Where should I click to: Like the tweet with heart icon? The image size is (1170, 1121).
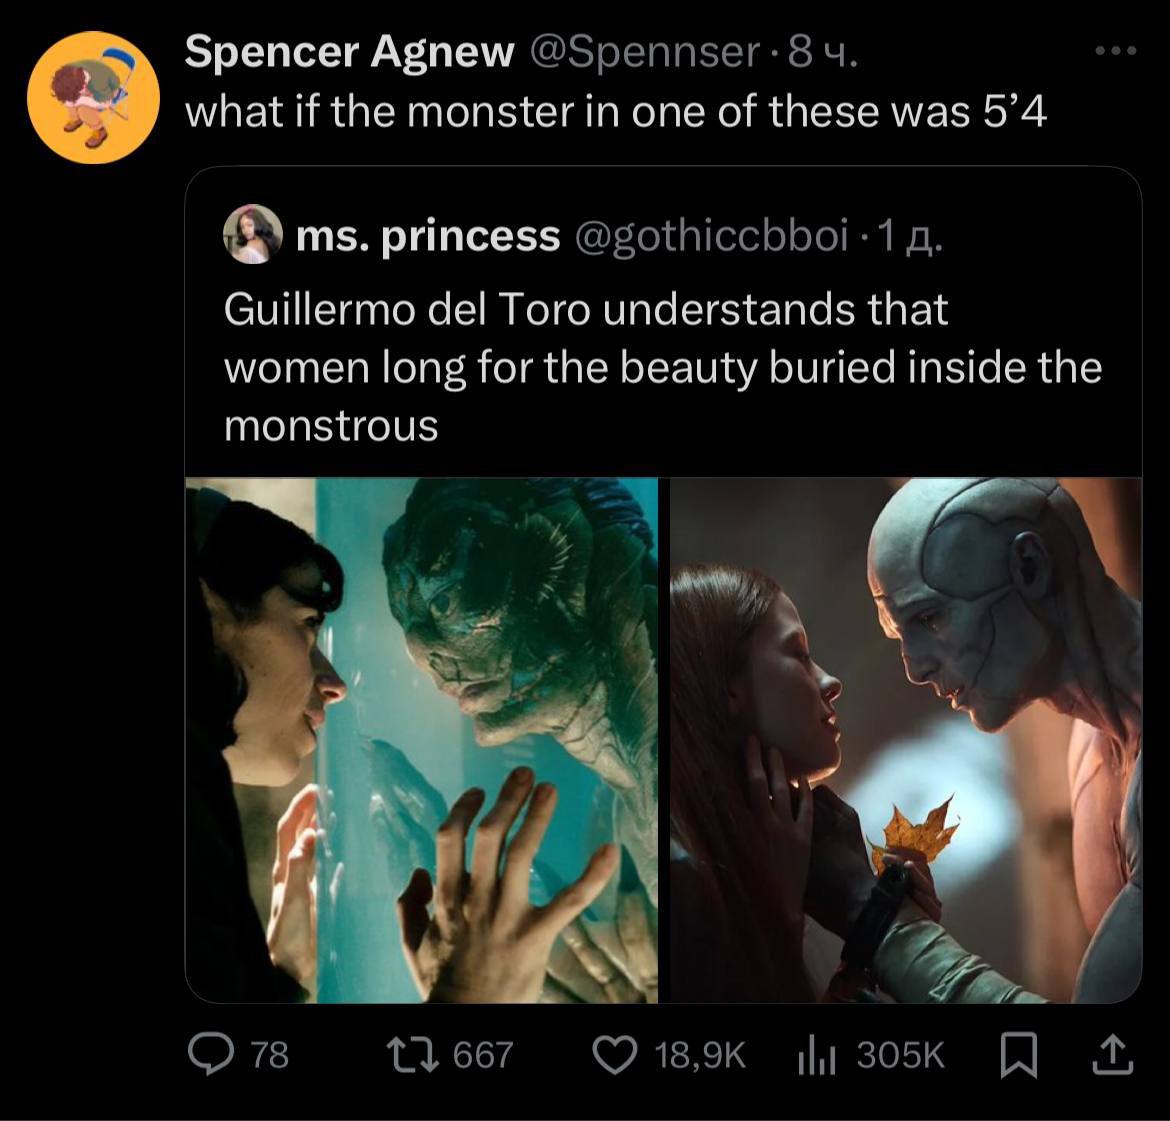point(615,1055)
